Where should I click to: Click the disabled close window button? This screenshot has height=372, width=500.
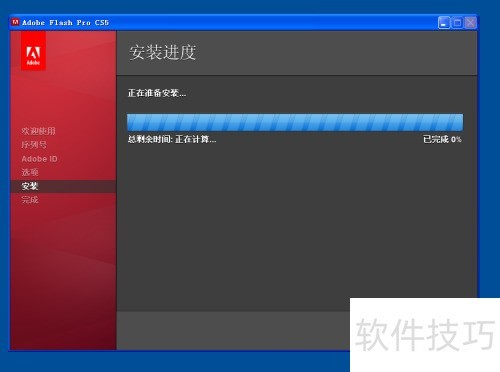coord(470,23)
